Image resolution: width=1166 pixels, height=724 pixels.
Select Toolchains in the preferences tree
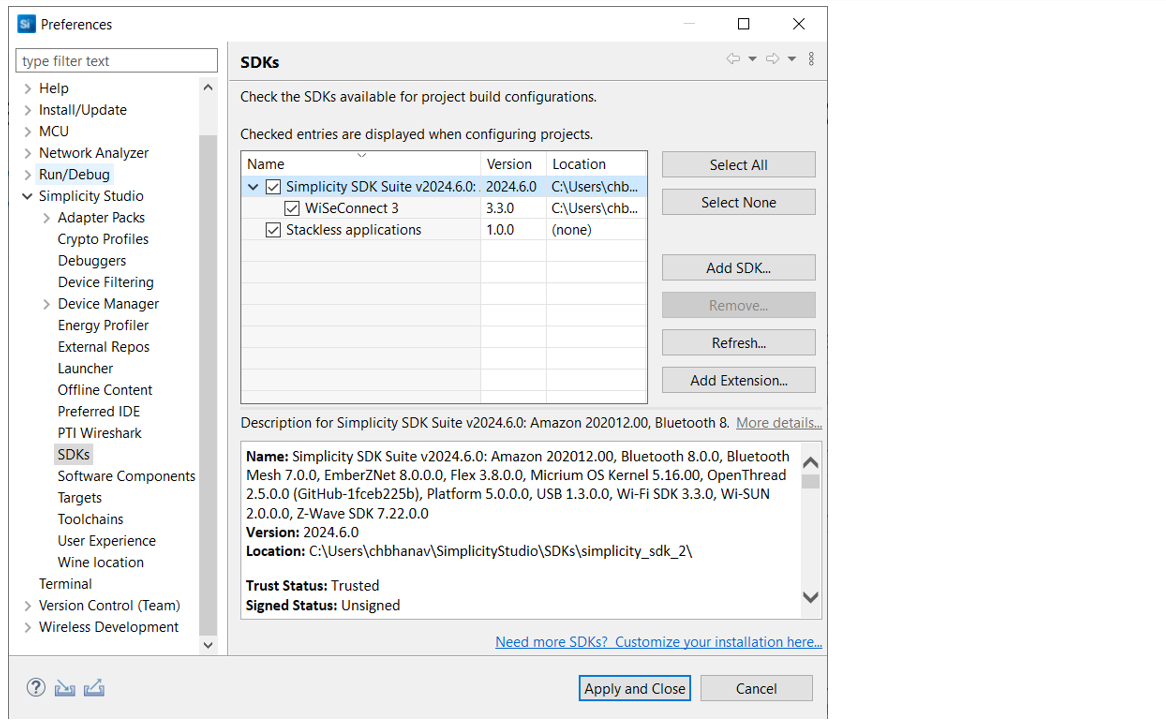tap(90, 519)
